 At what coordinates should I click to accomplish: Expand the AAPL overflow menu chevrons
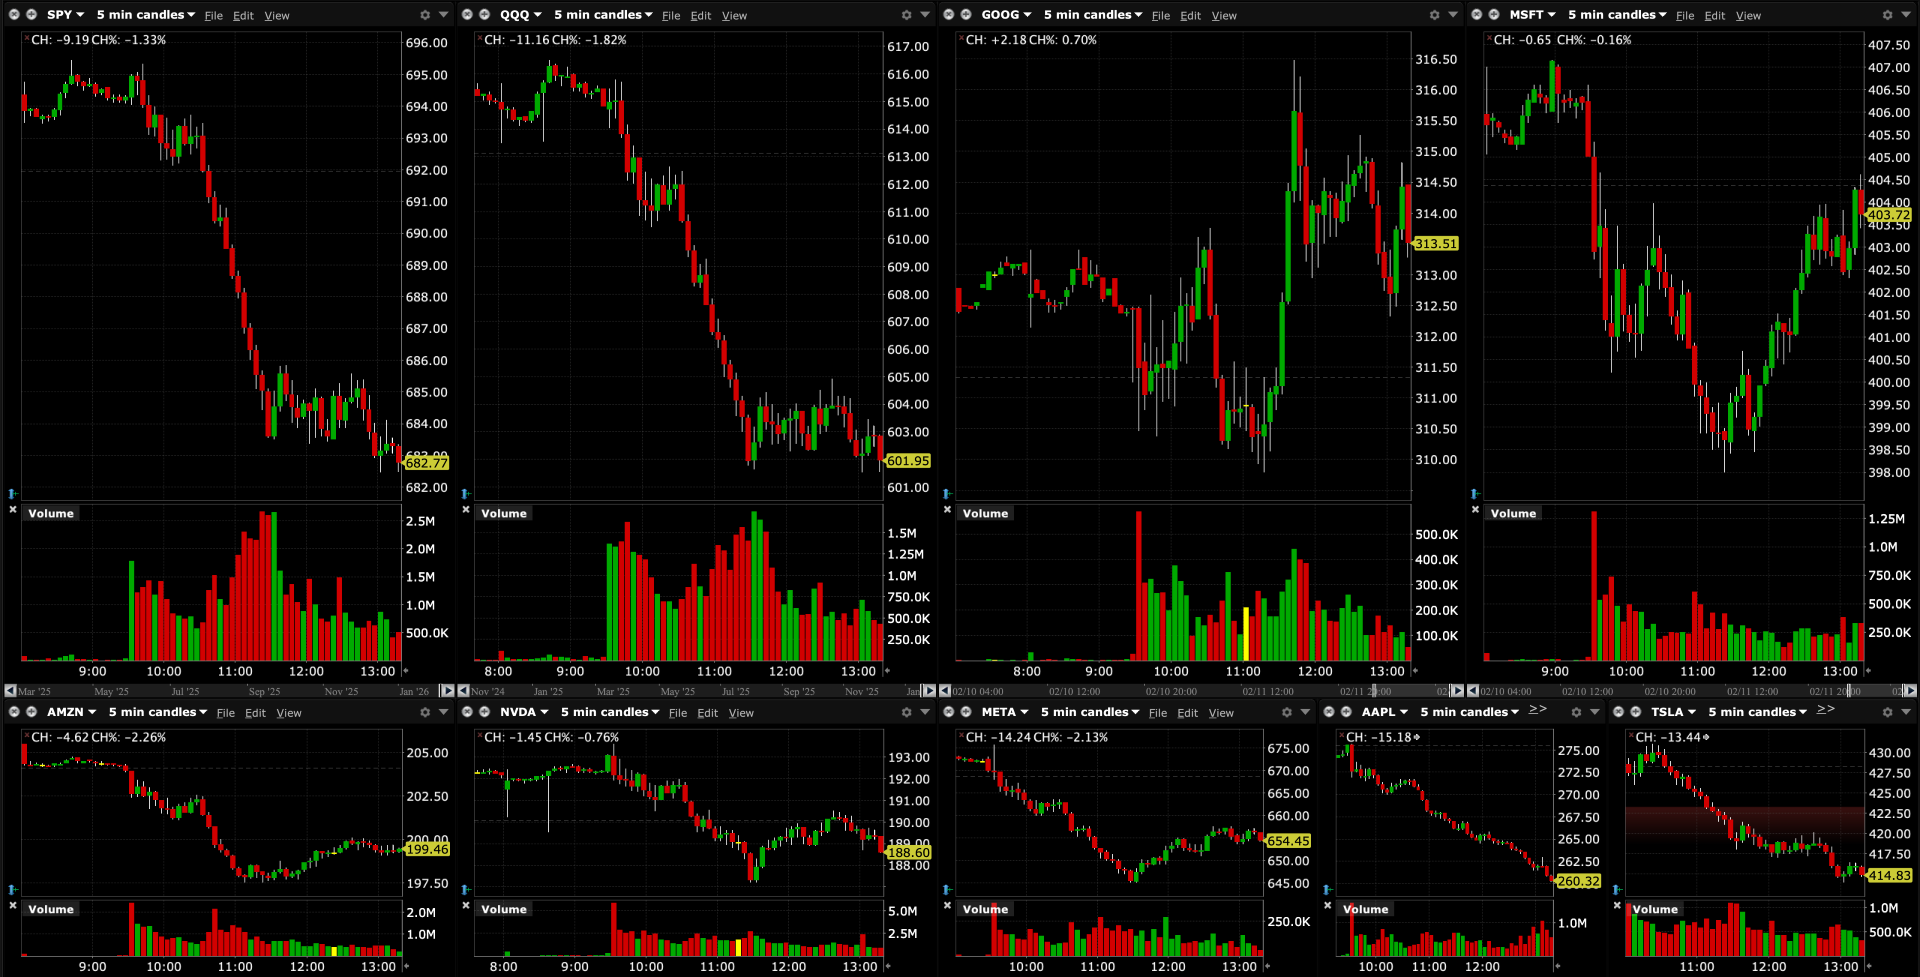(1537, 709)
